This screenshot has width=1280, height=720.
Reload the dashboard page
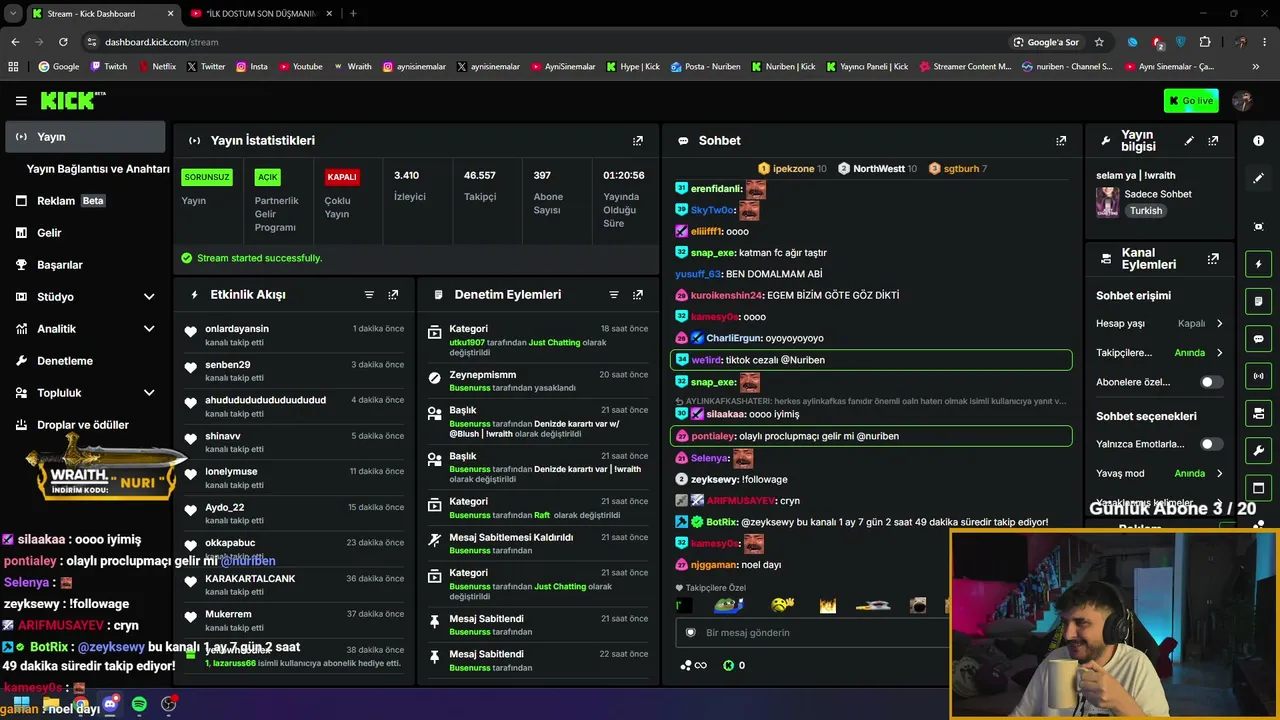[x=63, y=42]
